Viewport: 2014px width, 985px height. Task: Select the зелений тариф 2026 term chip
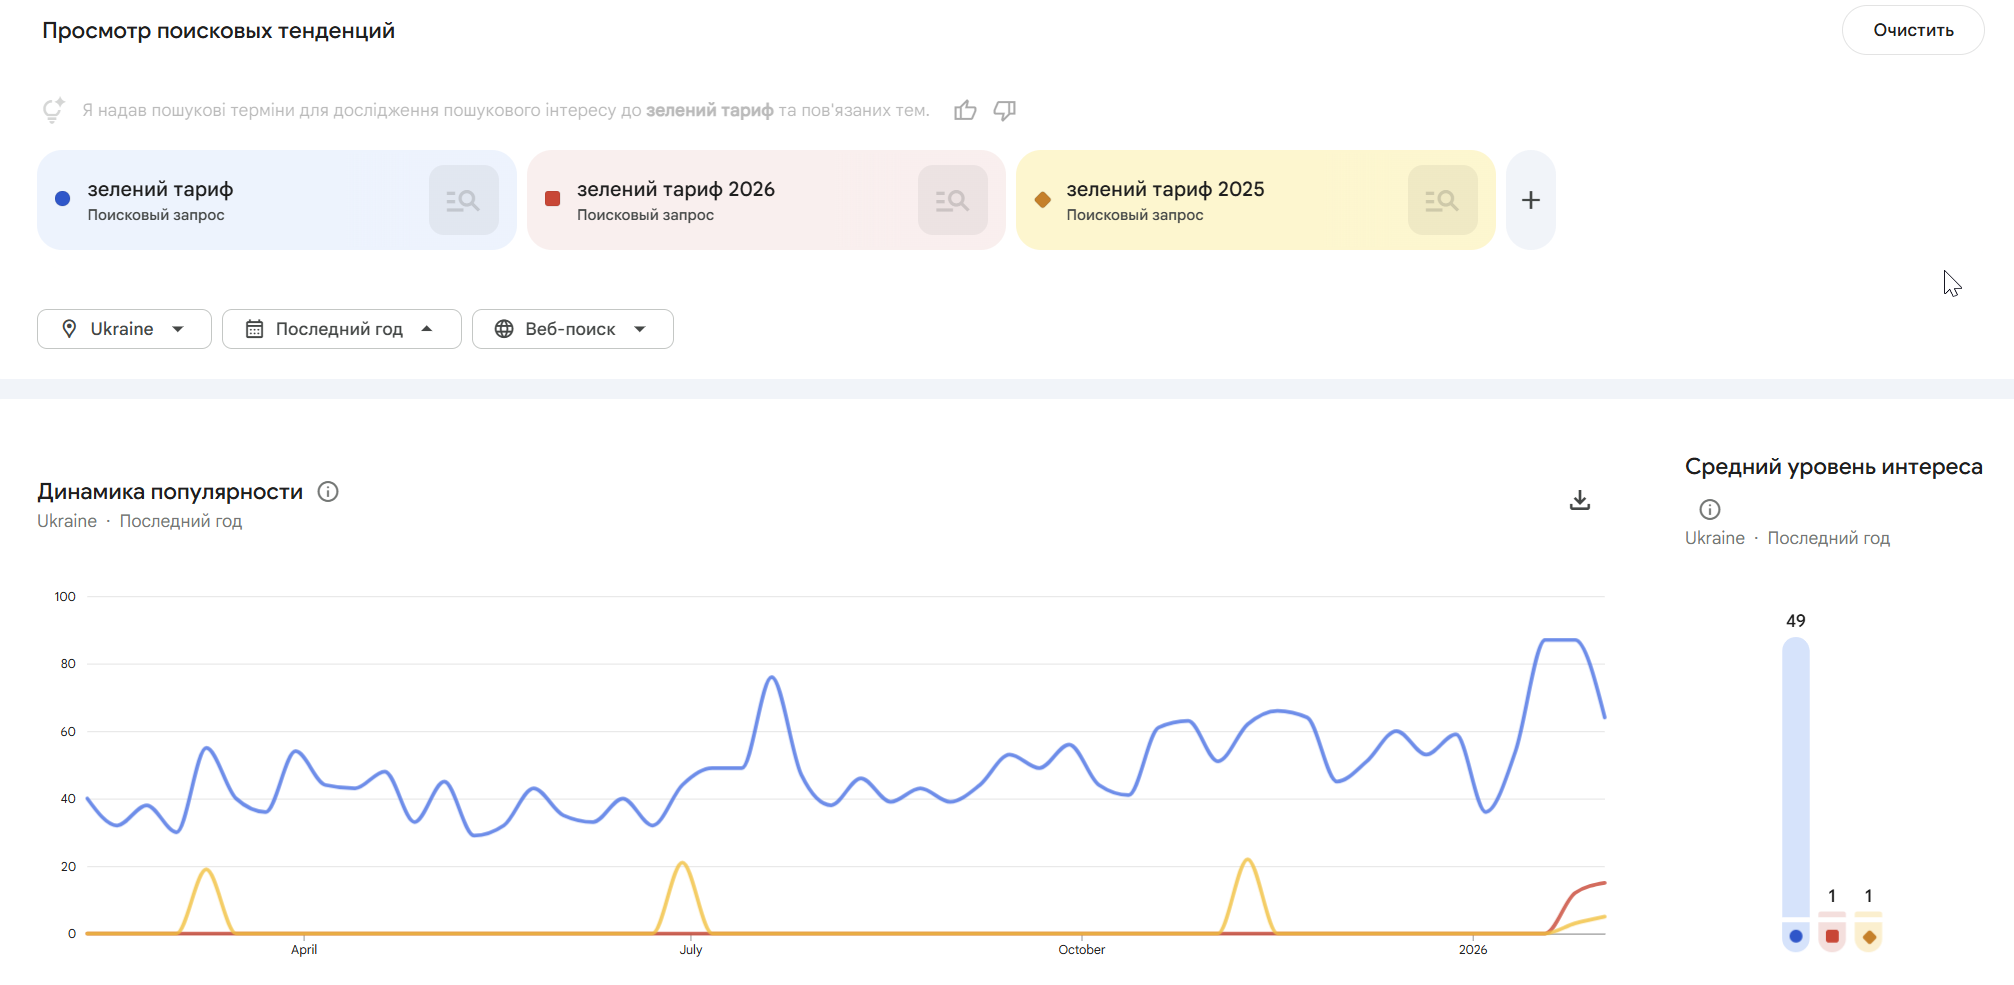click(x=720, y=200)
